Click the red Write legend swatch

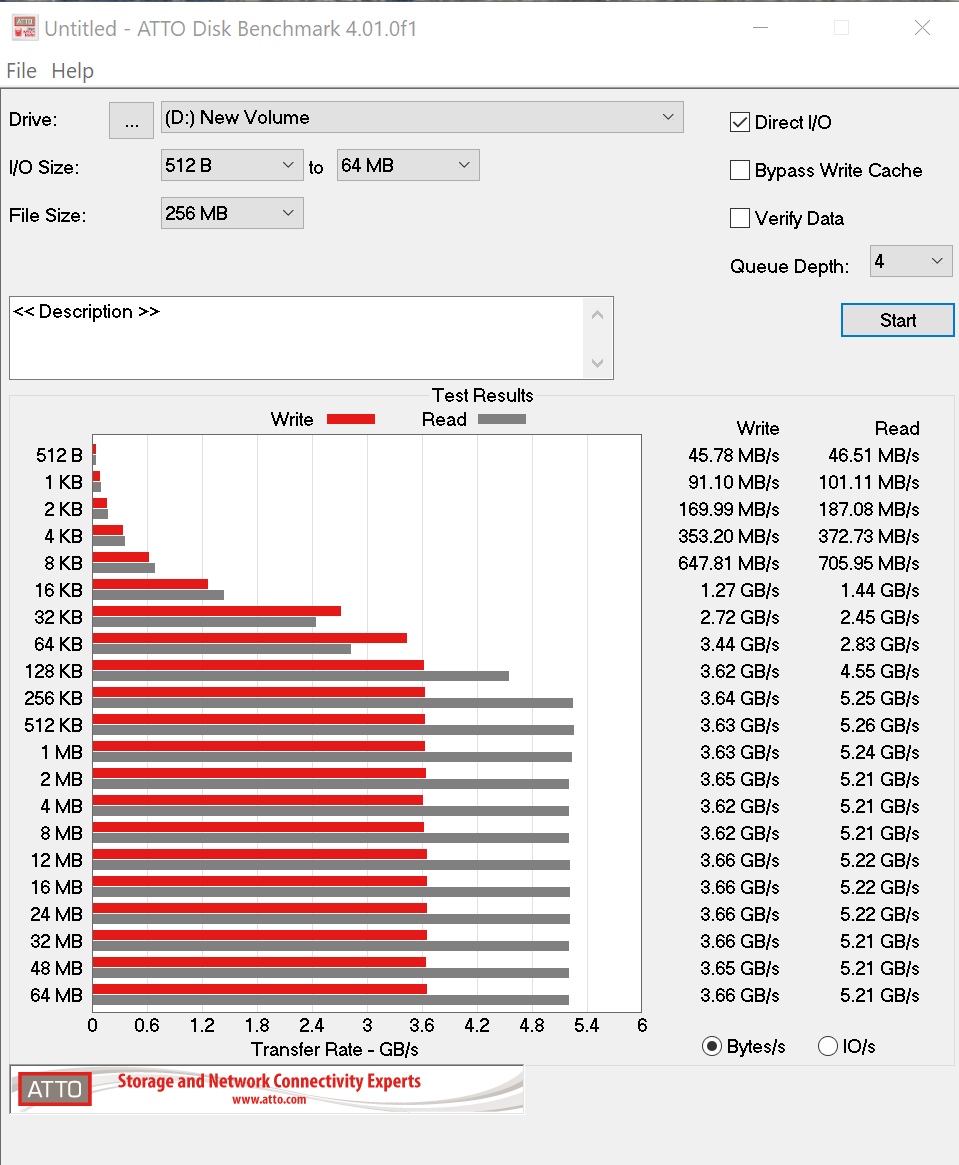click(351, 419)
